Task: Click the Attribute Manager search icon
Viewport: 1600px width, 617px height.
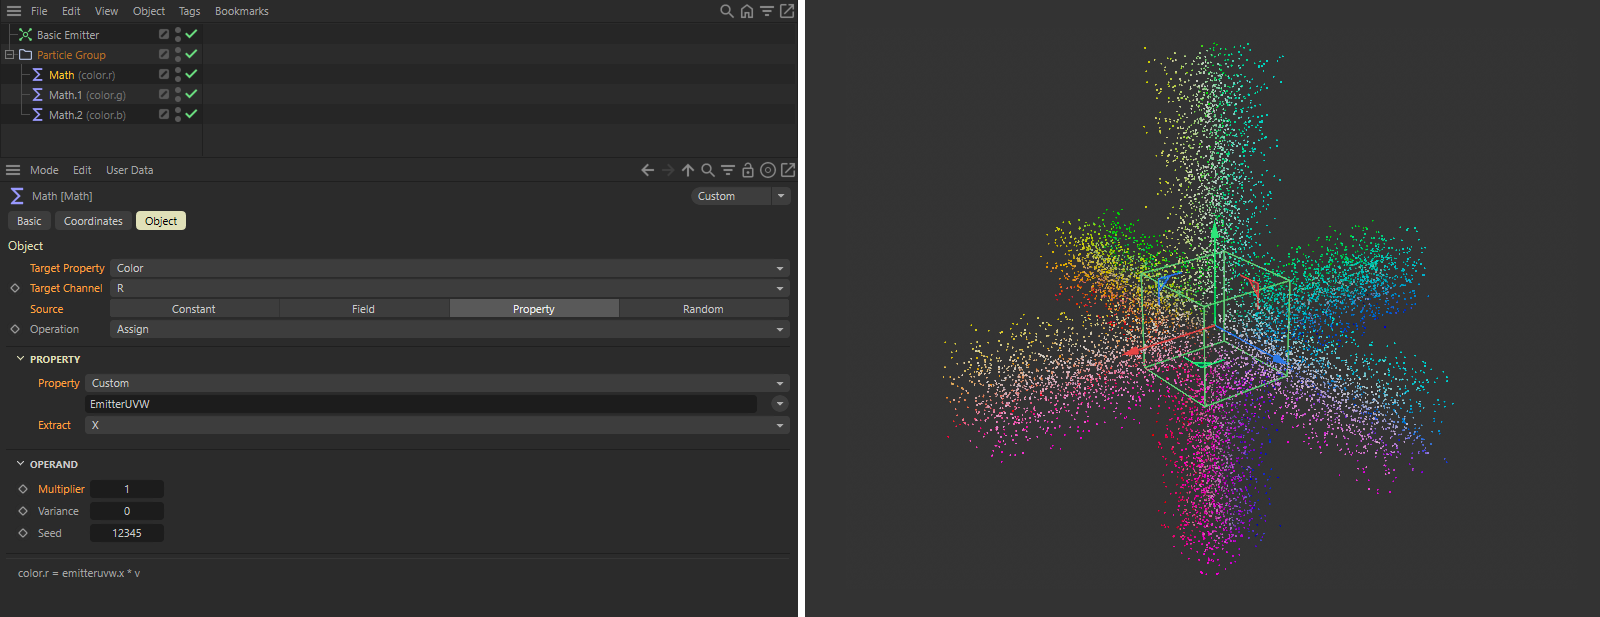Action: pyautogui.click(x=708, y=170)
